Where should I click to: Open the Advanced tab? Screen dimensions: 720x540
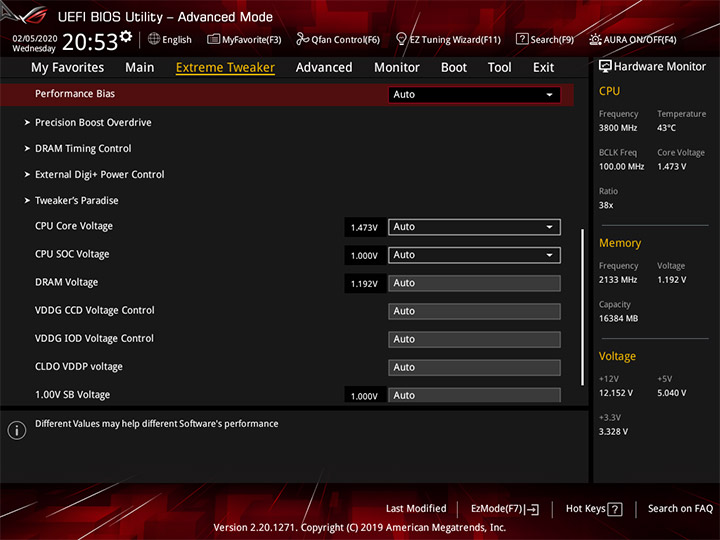pyautogui.click(x=324, y=68)
